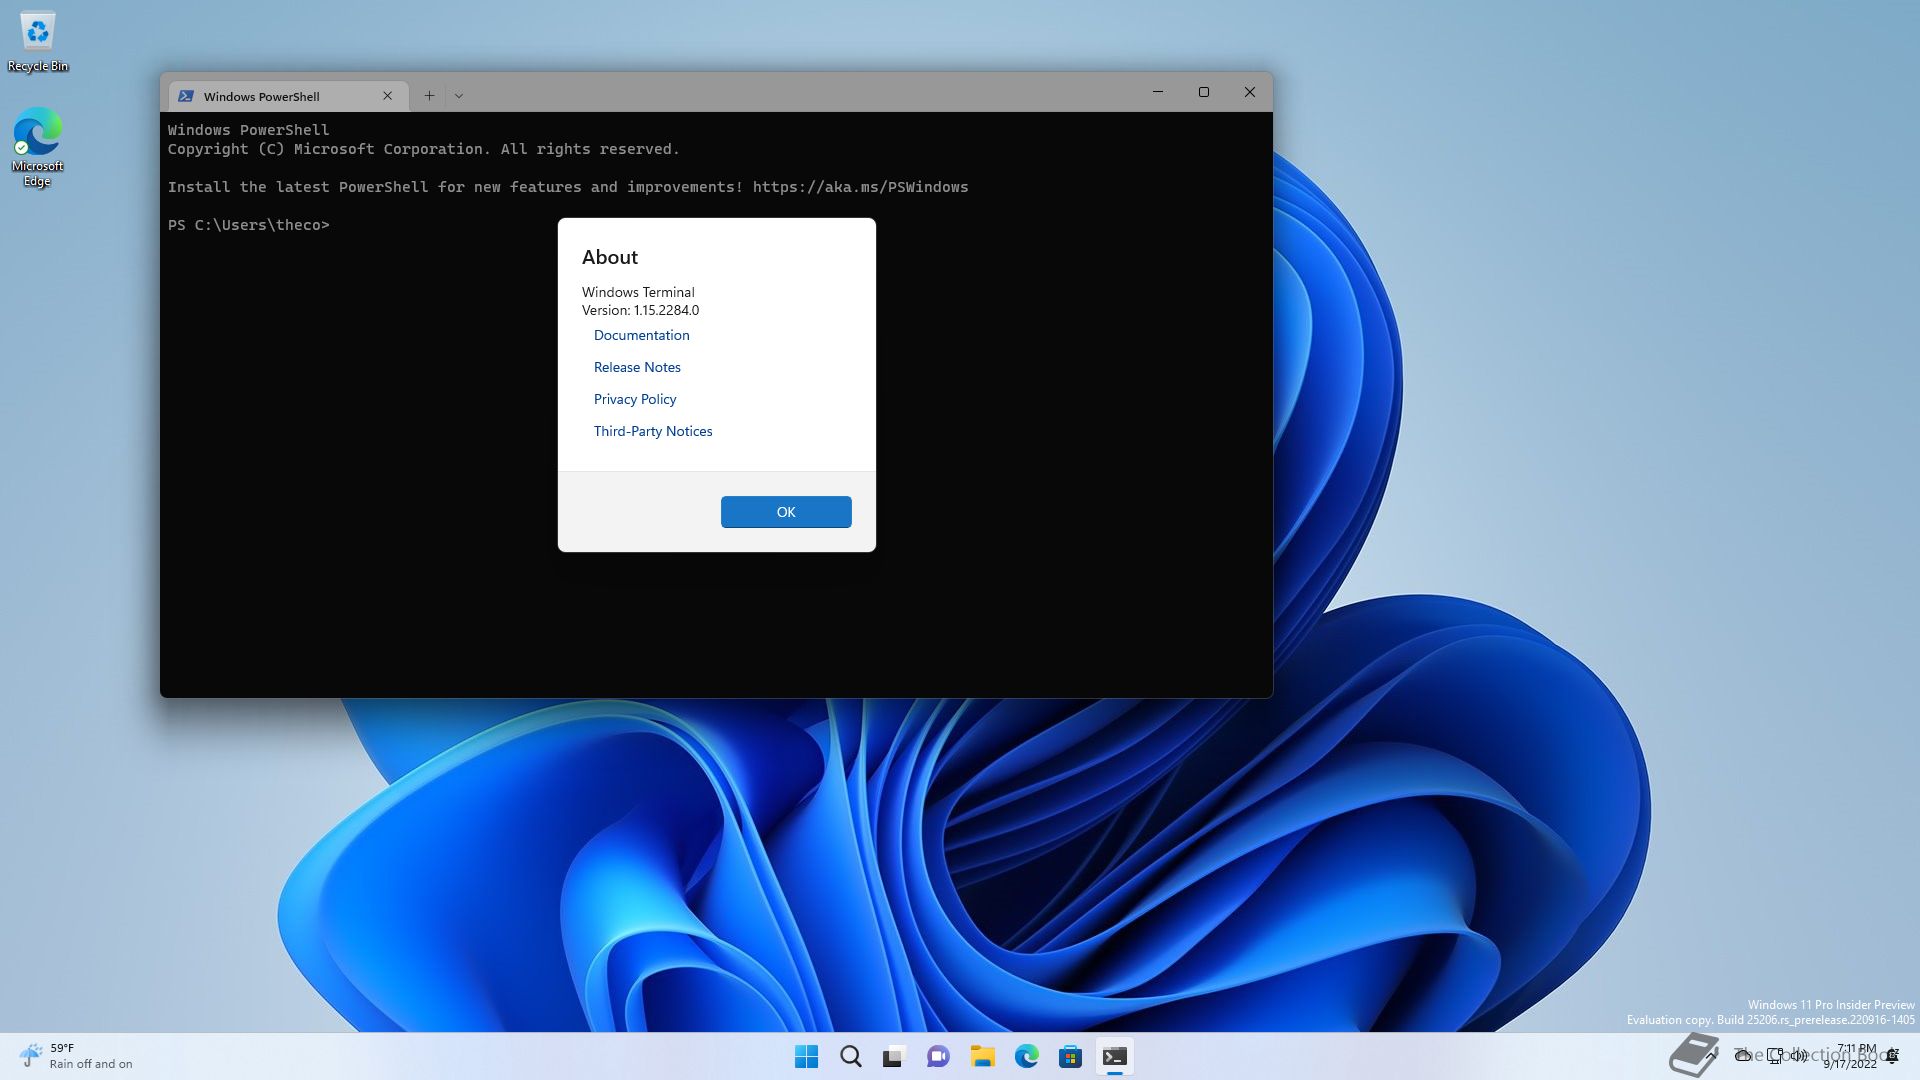This screenshot has height=1080, width=1920.
Task: Open Task View from taskbar
Action: coord(894,1057)
